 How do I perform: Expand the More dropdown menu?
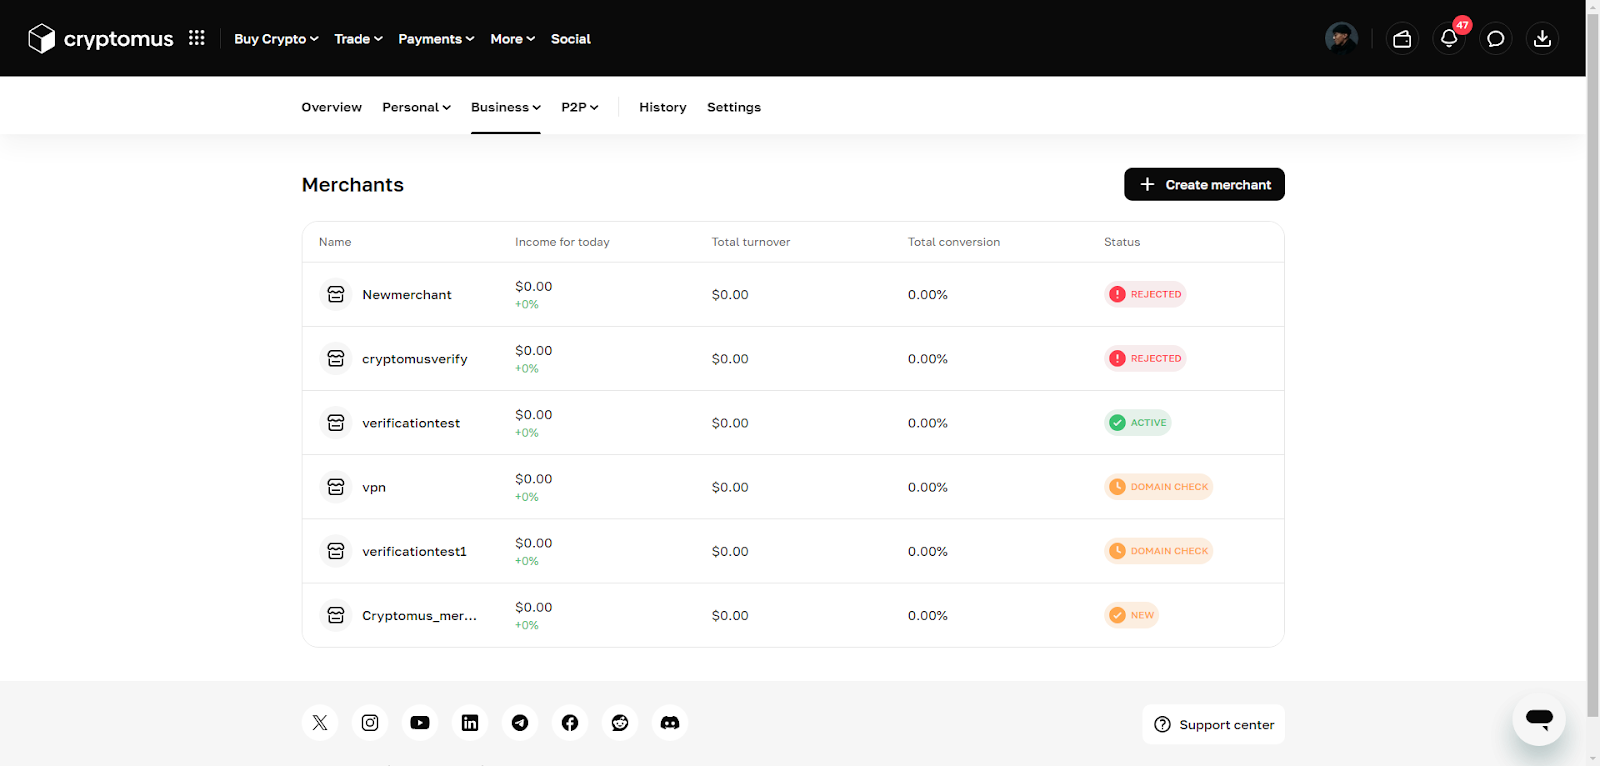512,39
